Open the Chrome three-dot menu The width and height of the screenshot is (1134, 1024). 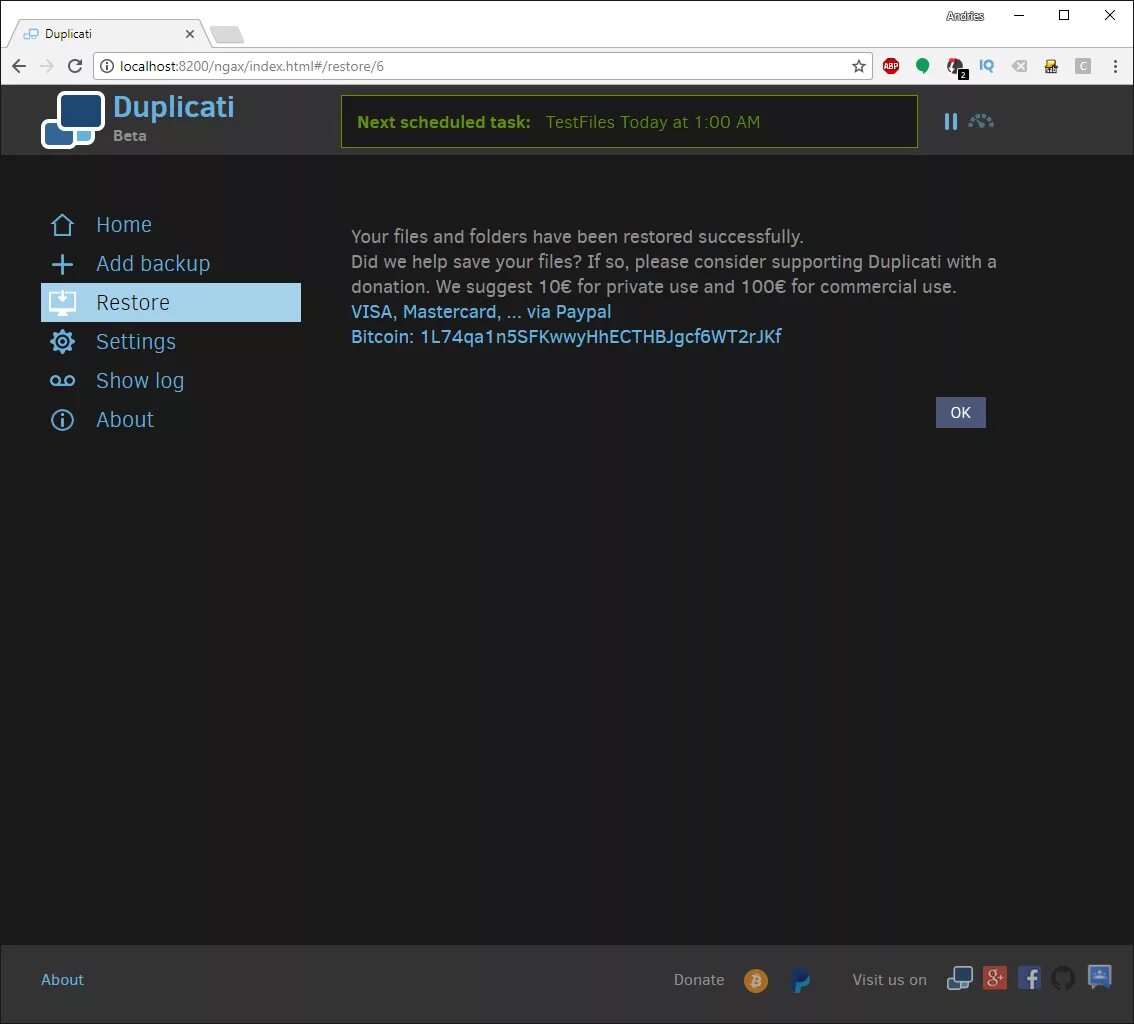[1115, 67]
